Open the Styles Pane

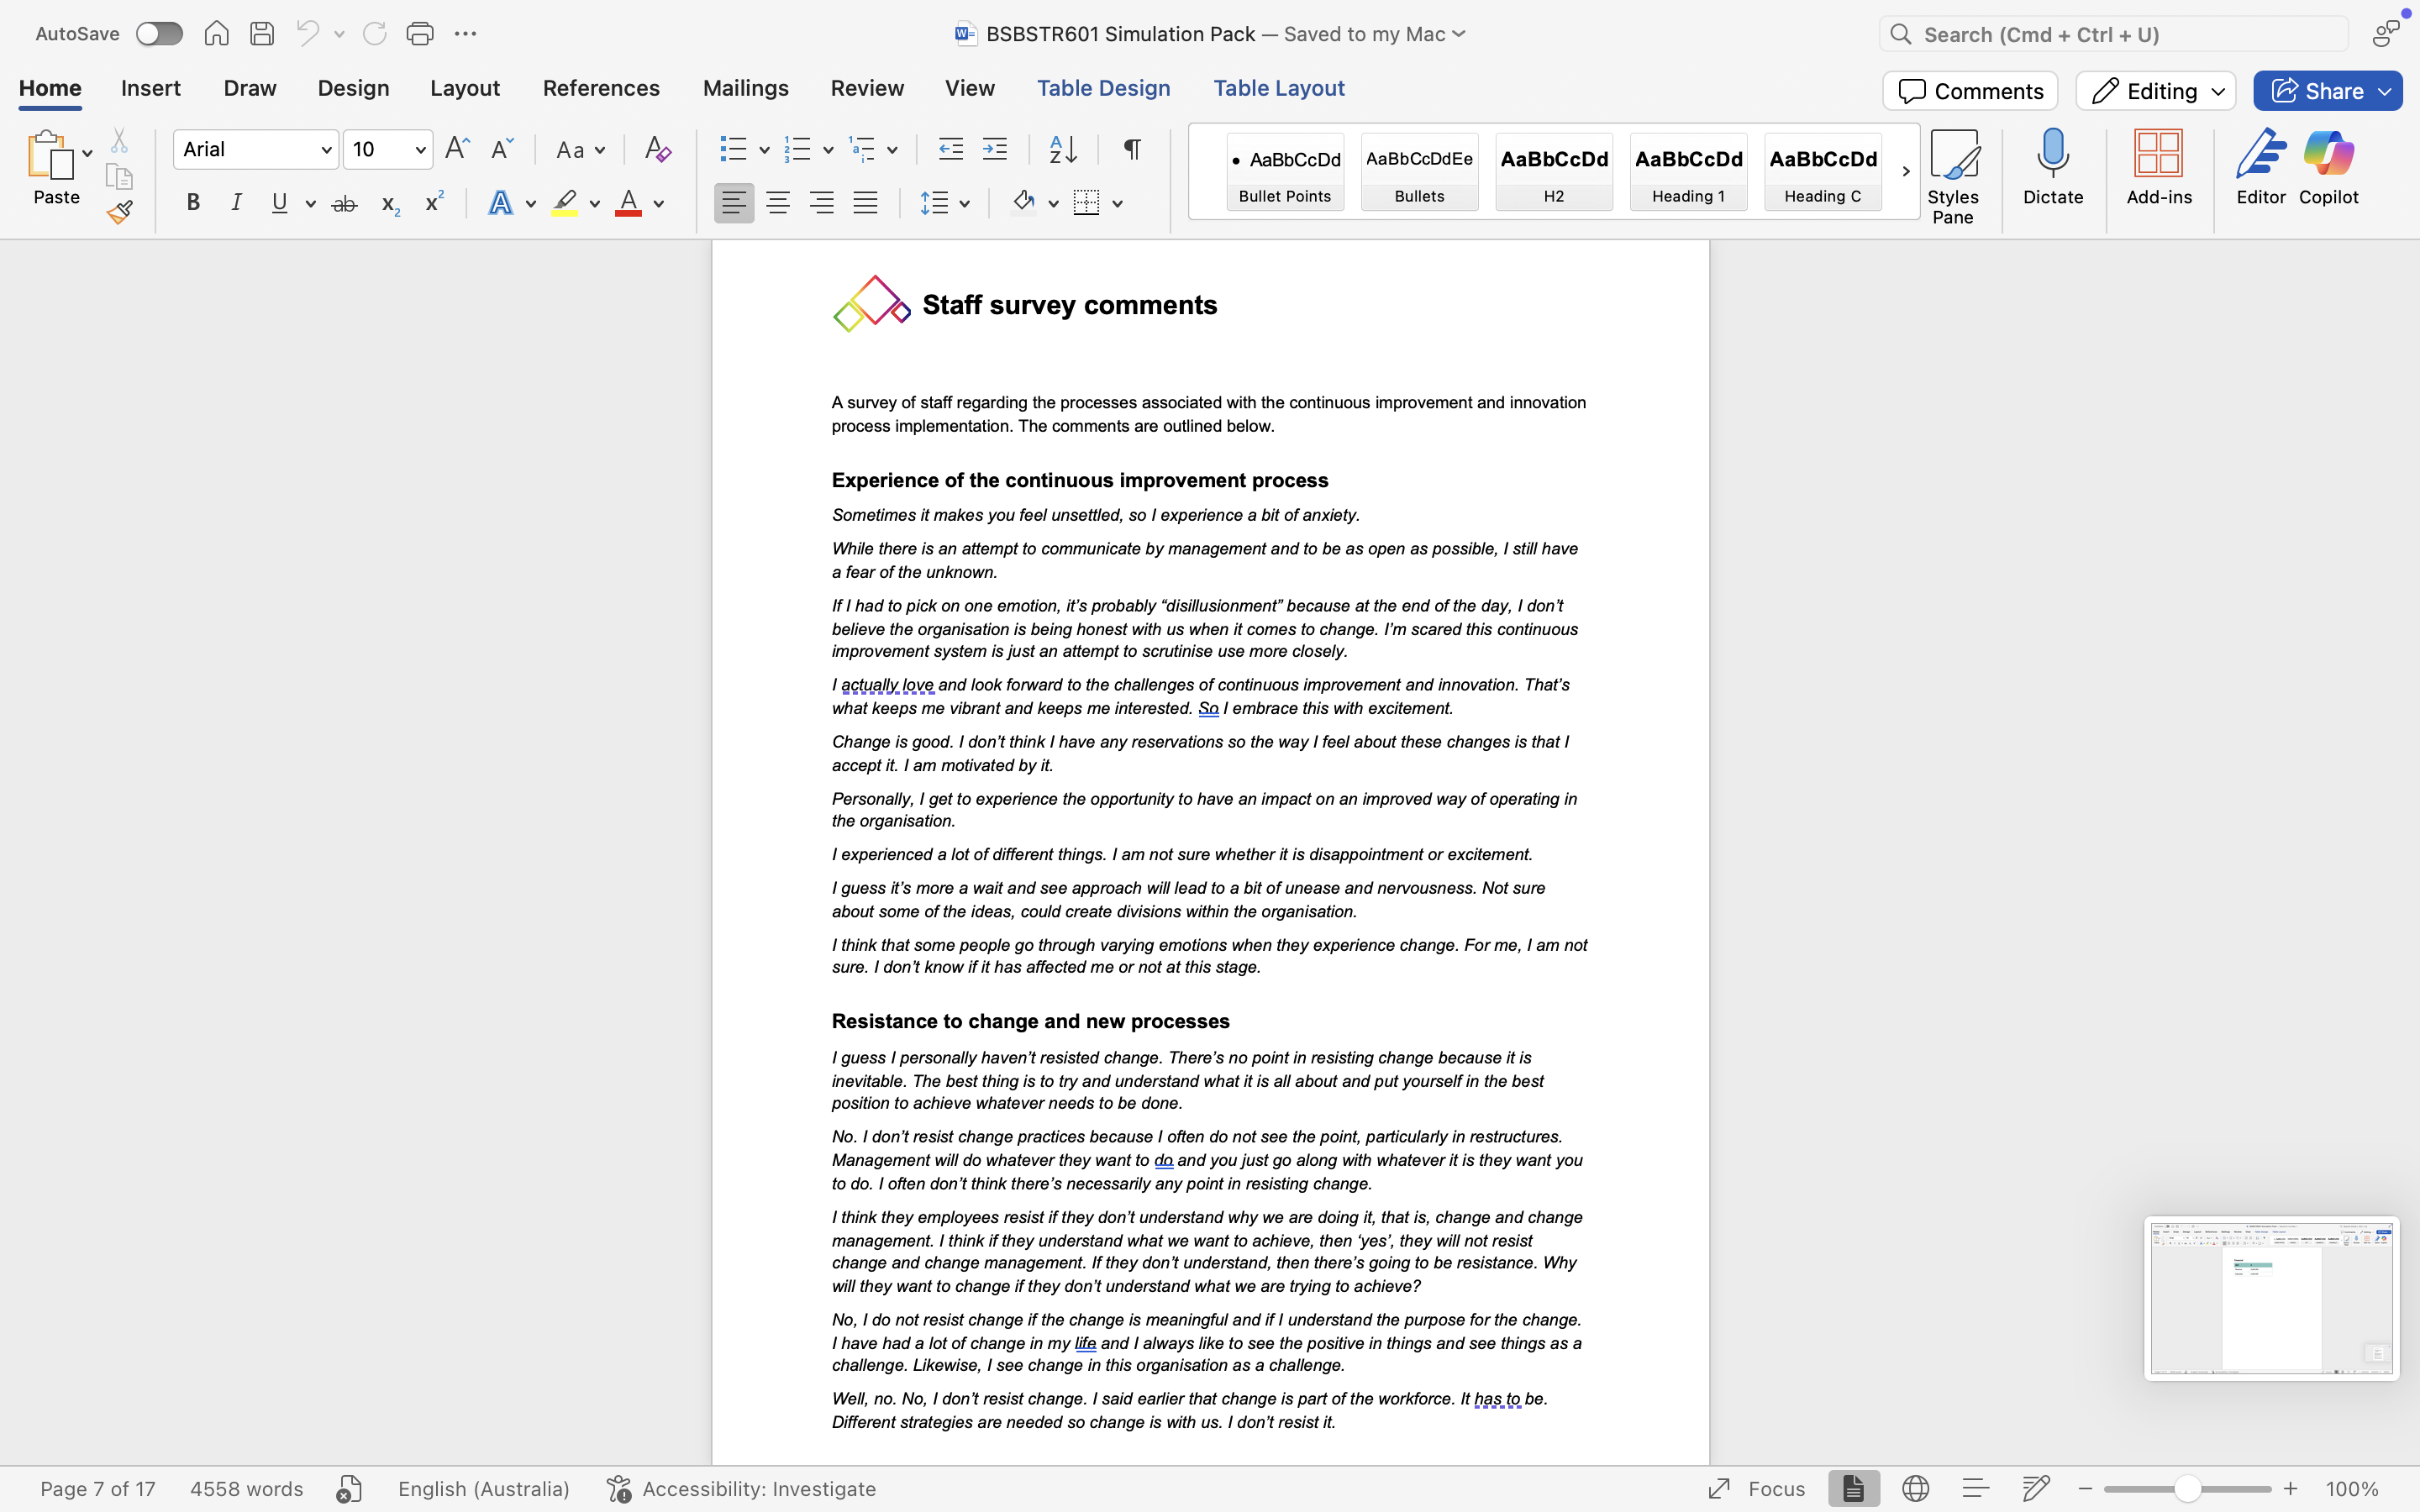(x=1952, y=176)
